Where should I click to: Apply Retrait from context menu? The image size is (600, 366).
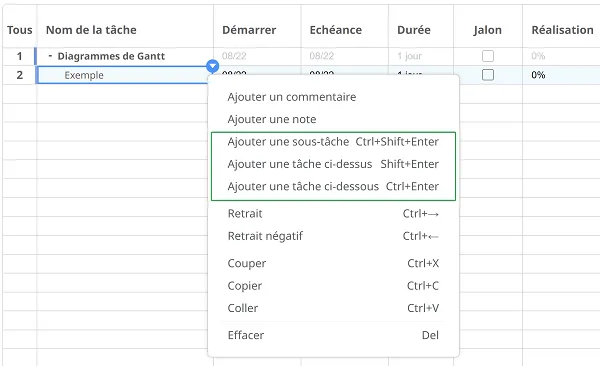[x=333, y=213]
